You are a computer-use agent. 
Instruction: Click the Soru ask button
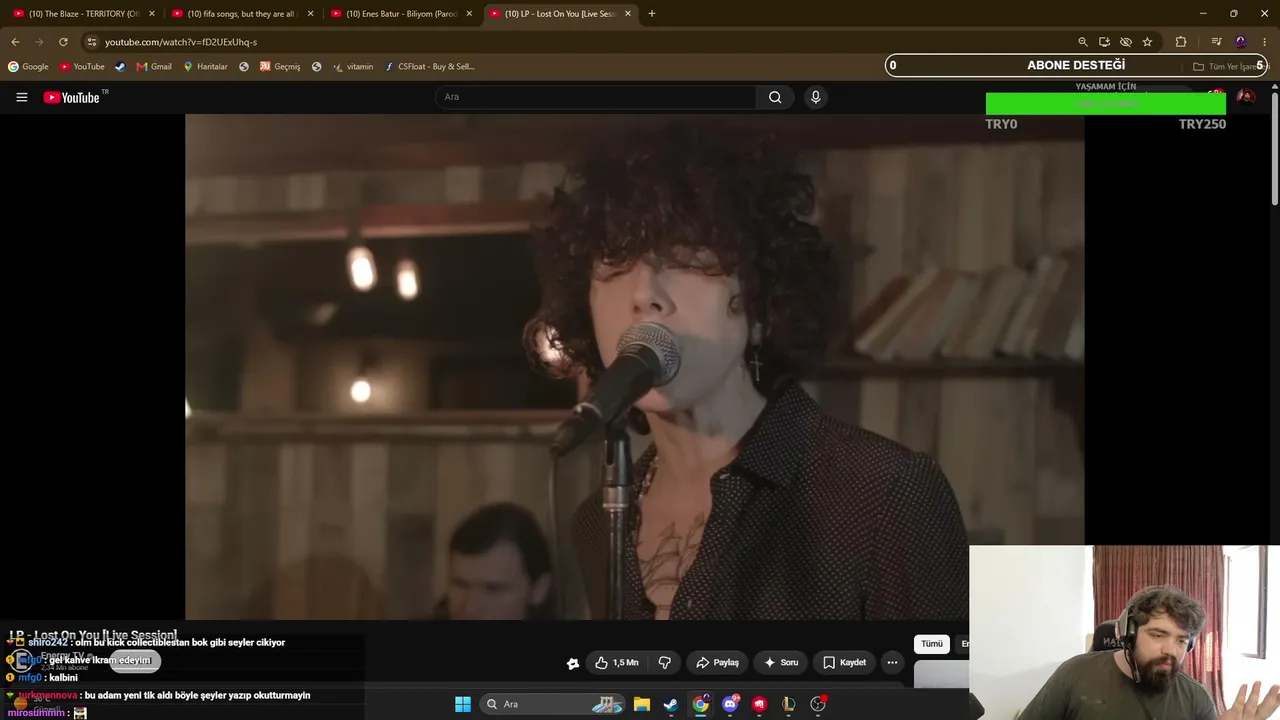click(781, 662)
